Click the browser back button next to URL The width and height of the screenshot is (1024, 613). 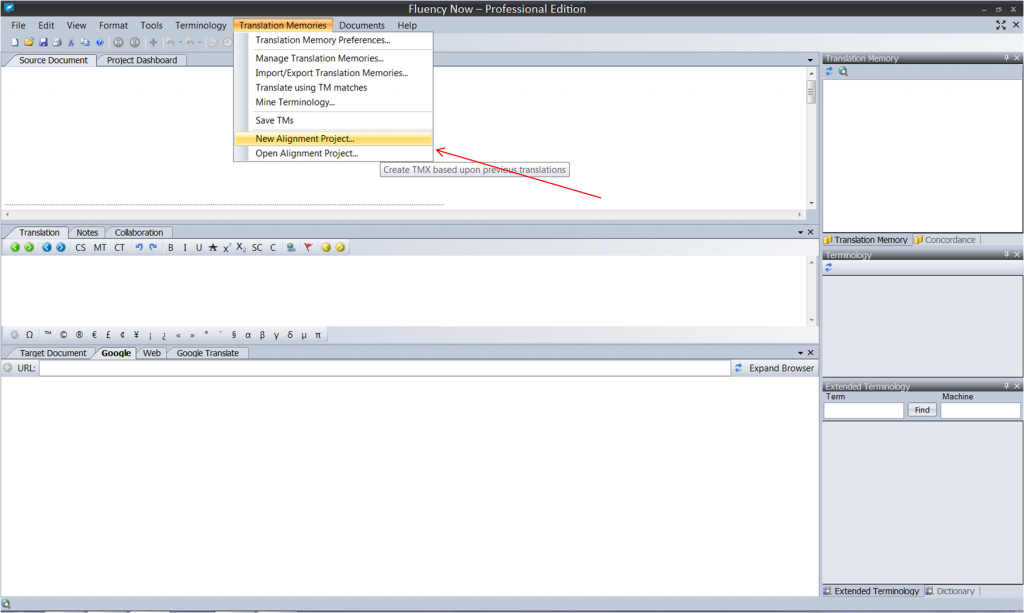(x=8, y=368)
